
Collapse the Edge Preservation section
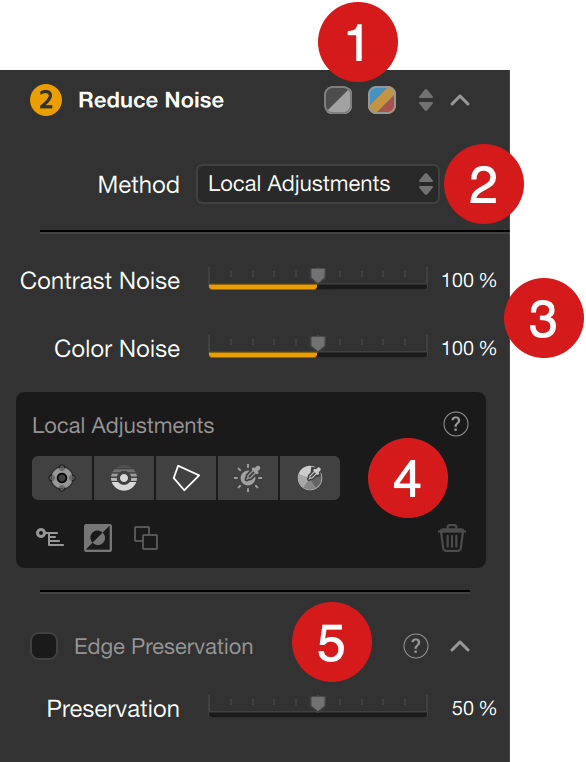(x=460, y=646)
